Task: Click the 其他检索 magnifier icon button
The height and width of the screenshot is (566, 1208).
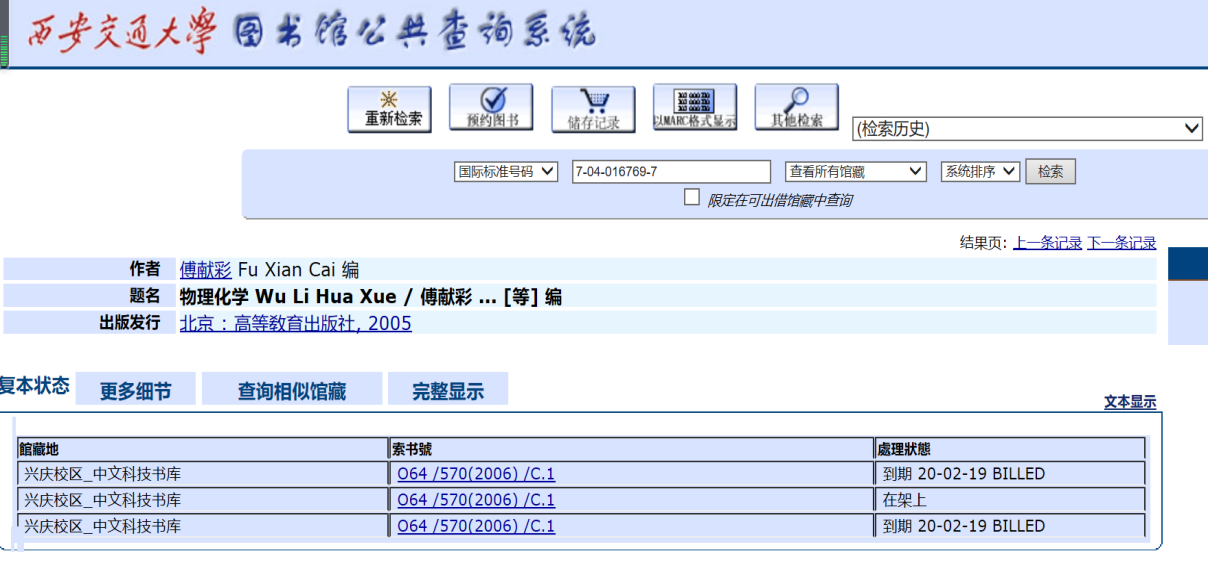Action: click(796, 108)
